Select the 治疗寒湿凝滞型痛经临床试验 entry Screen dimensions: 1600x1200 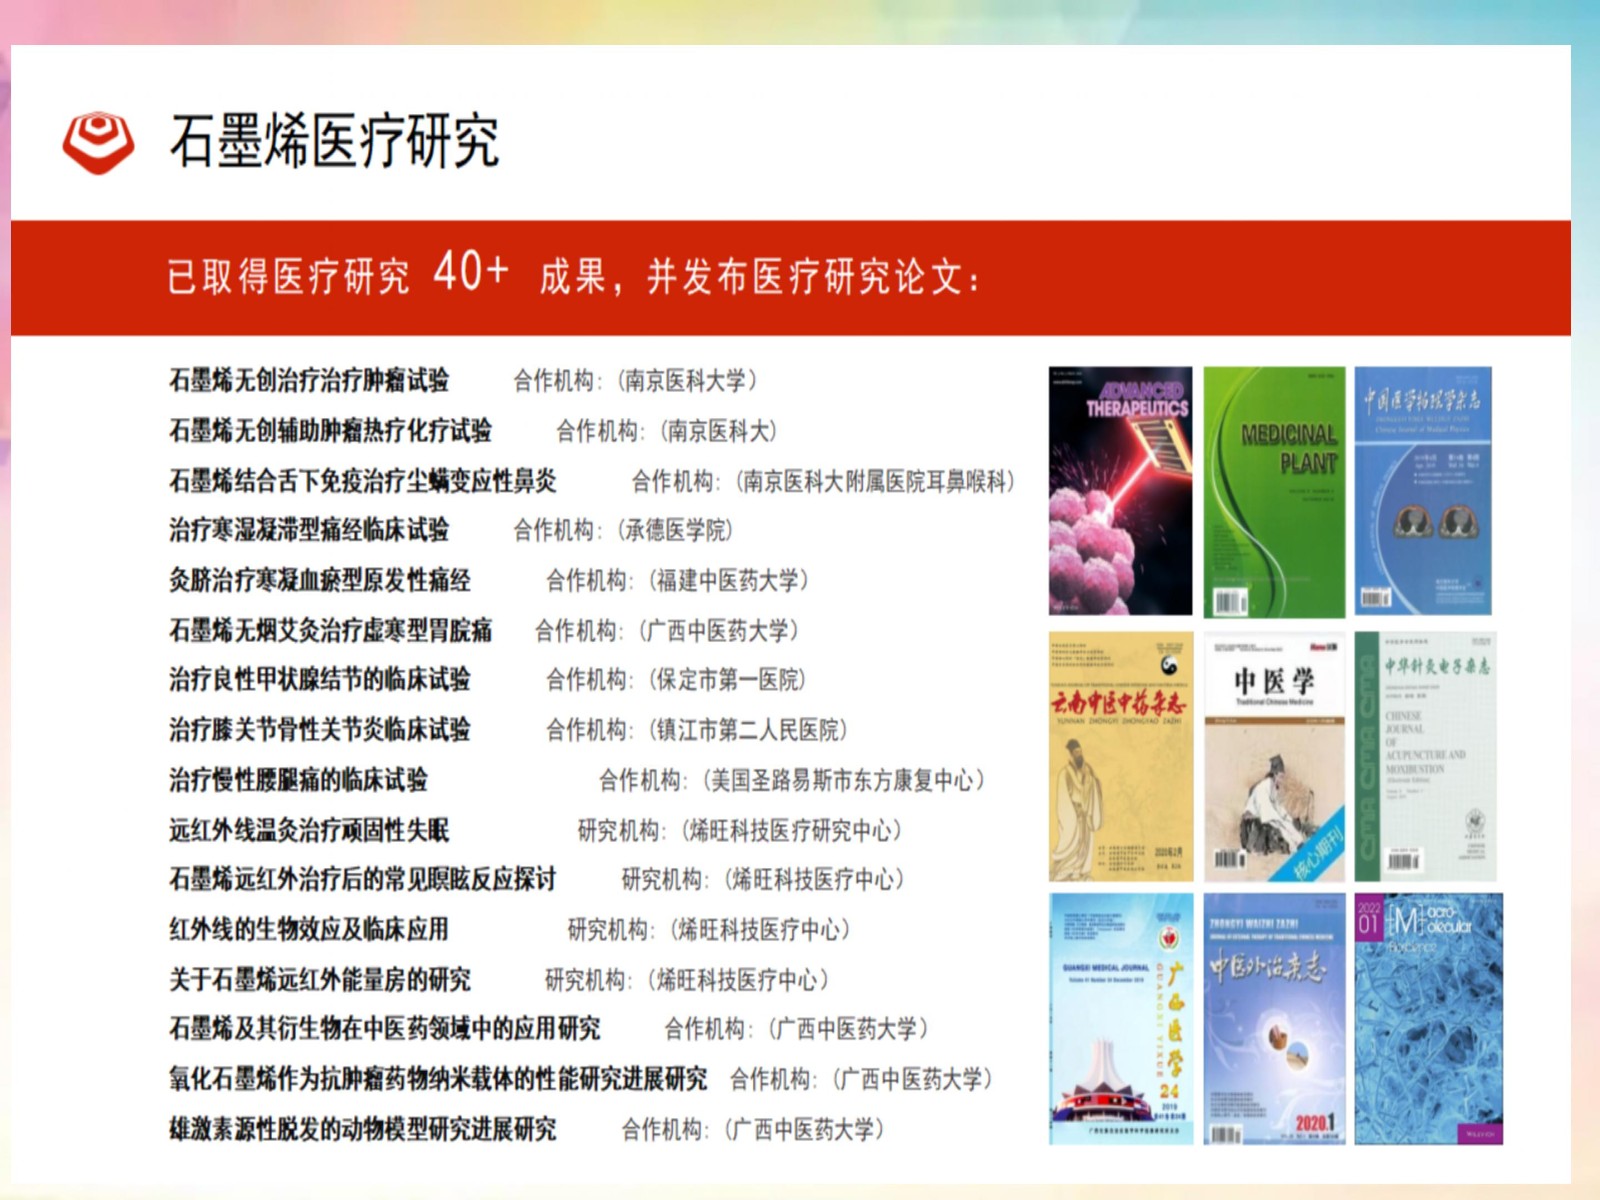click(x=309, y=530)
